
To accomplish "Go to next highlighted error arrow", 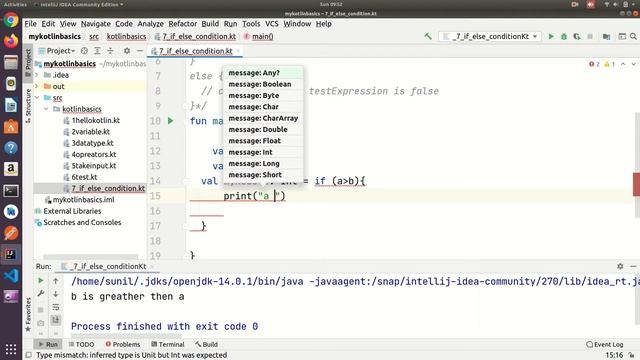I will click(x=633, y=64).
